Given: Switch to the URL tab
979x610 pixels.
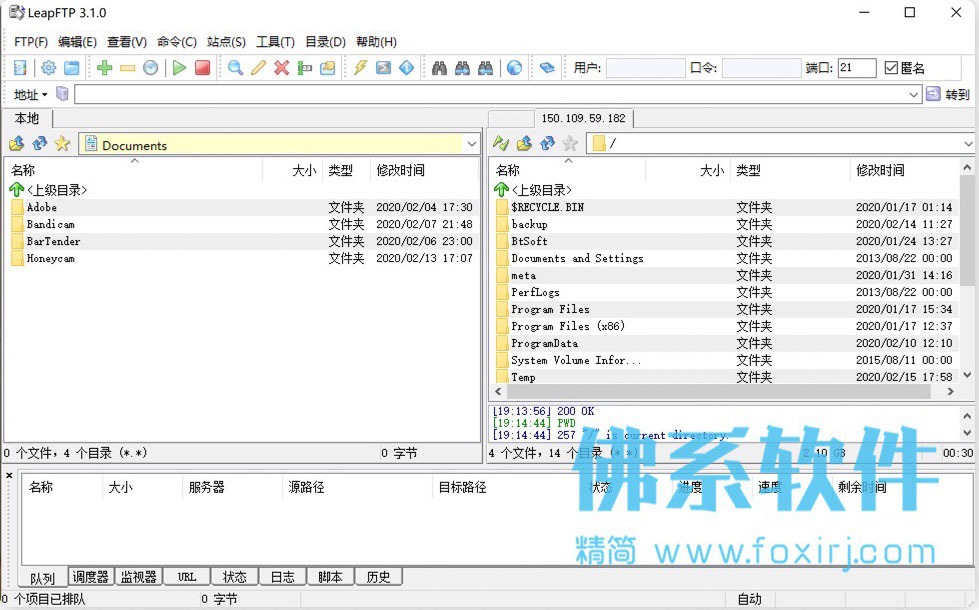Looking at the screenshot, I should (187, 577).
